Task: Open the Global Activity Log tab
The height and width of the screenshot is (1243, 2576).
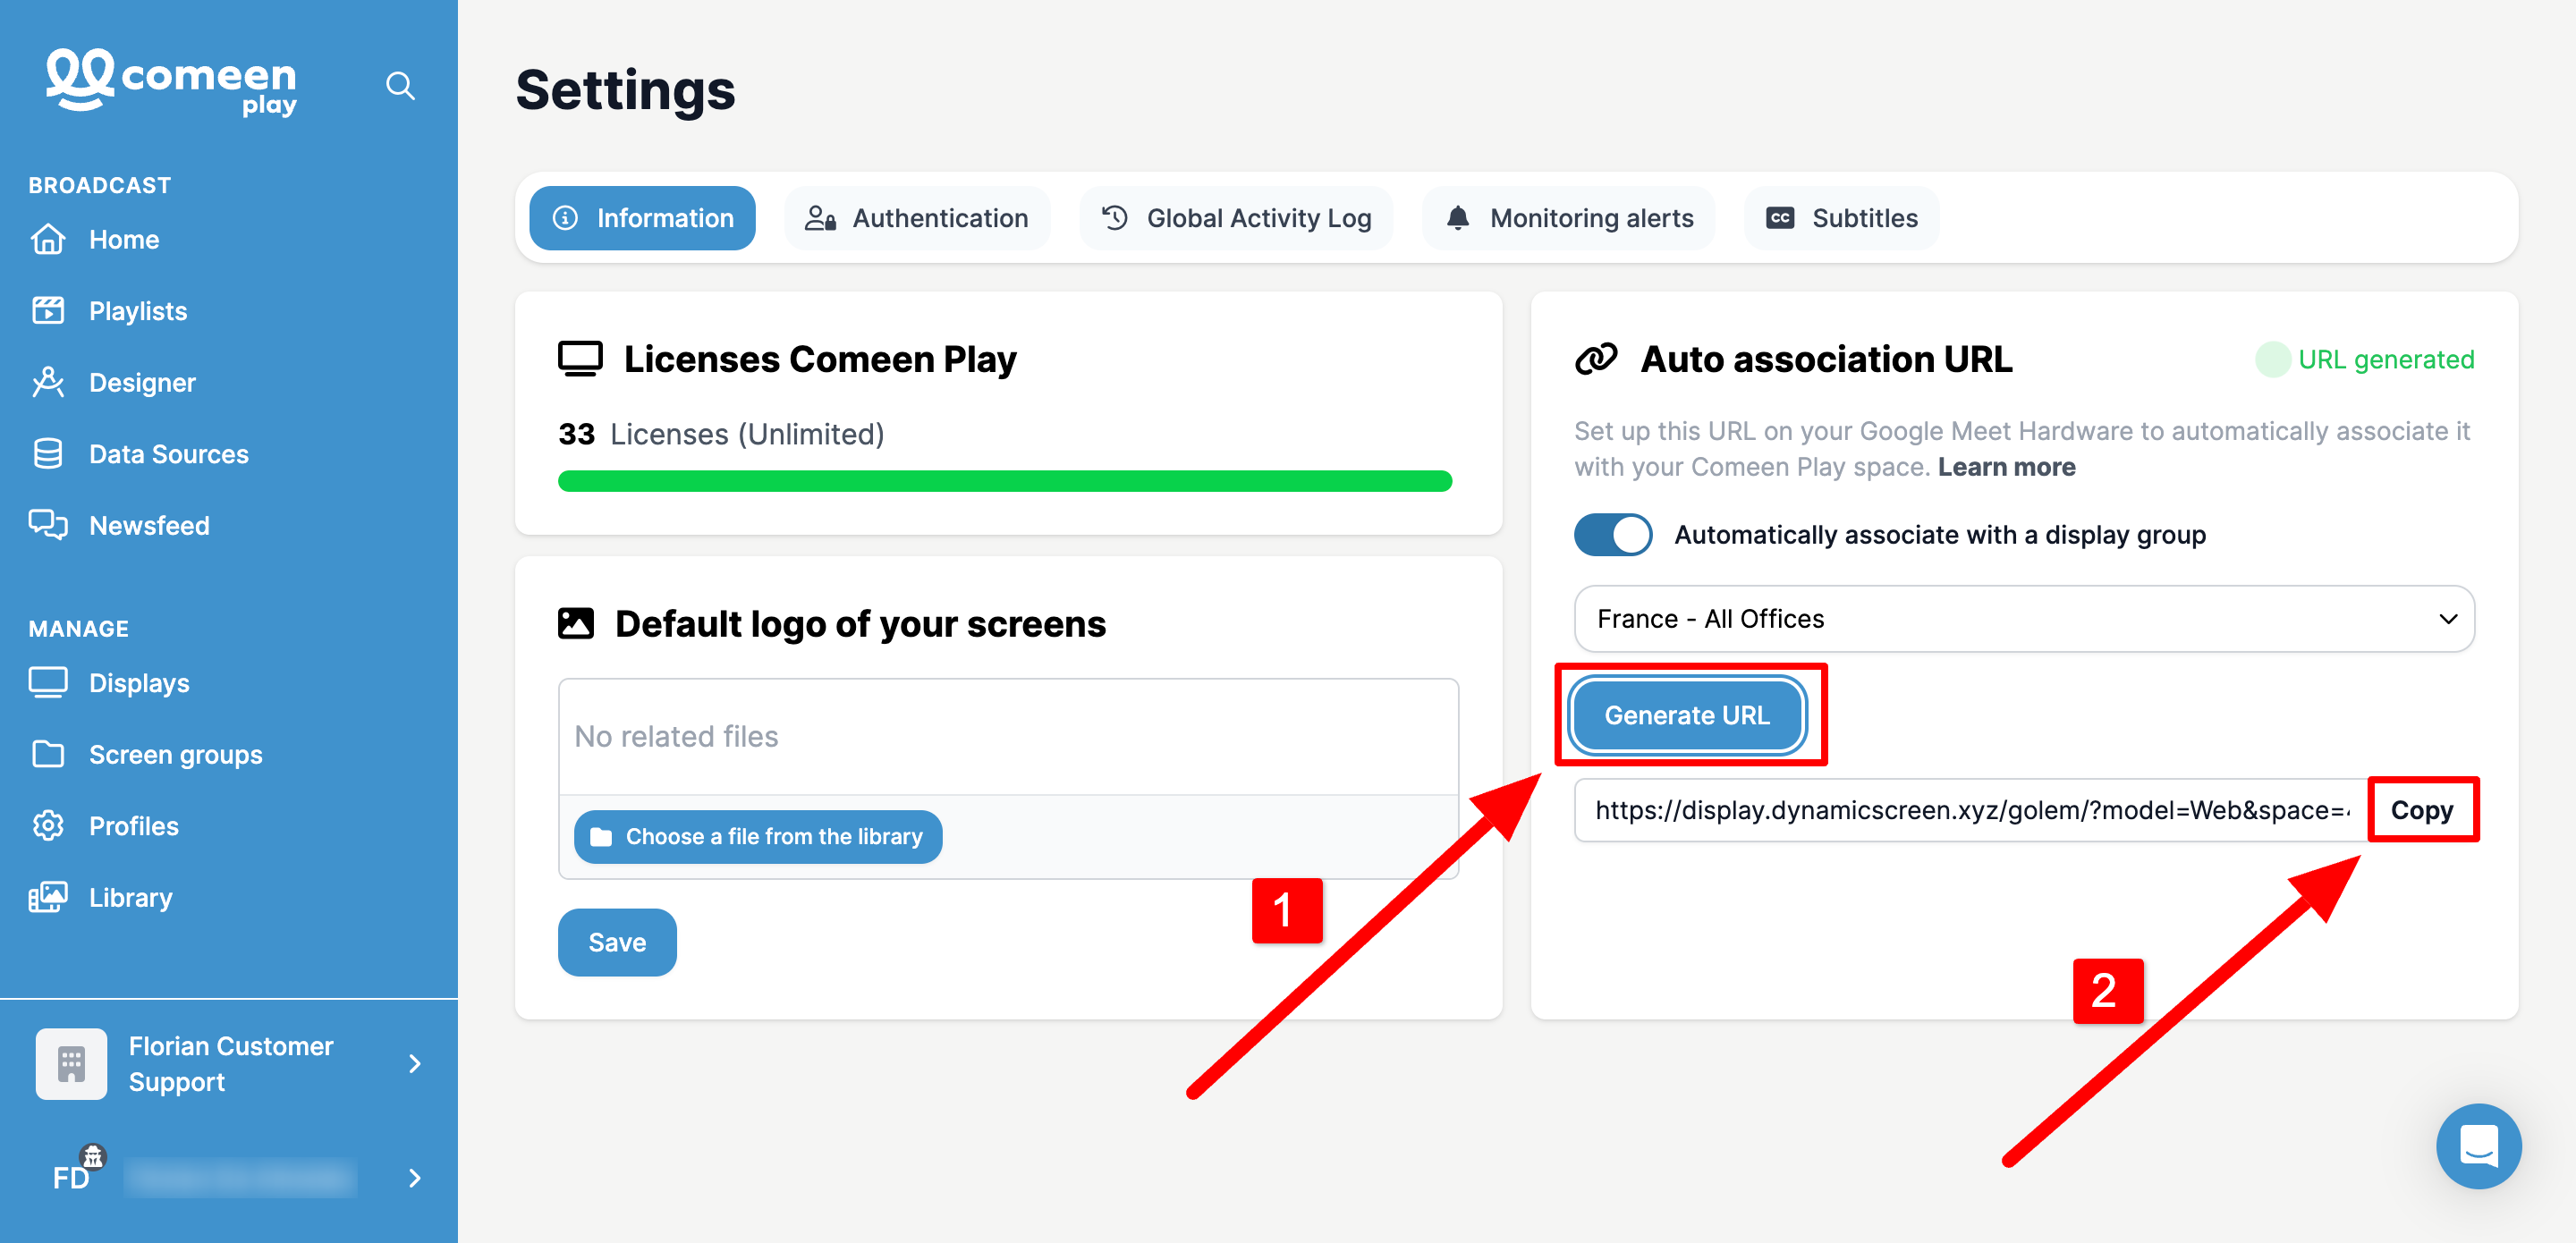Action: point(1236,218)
